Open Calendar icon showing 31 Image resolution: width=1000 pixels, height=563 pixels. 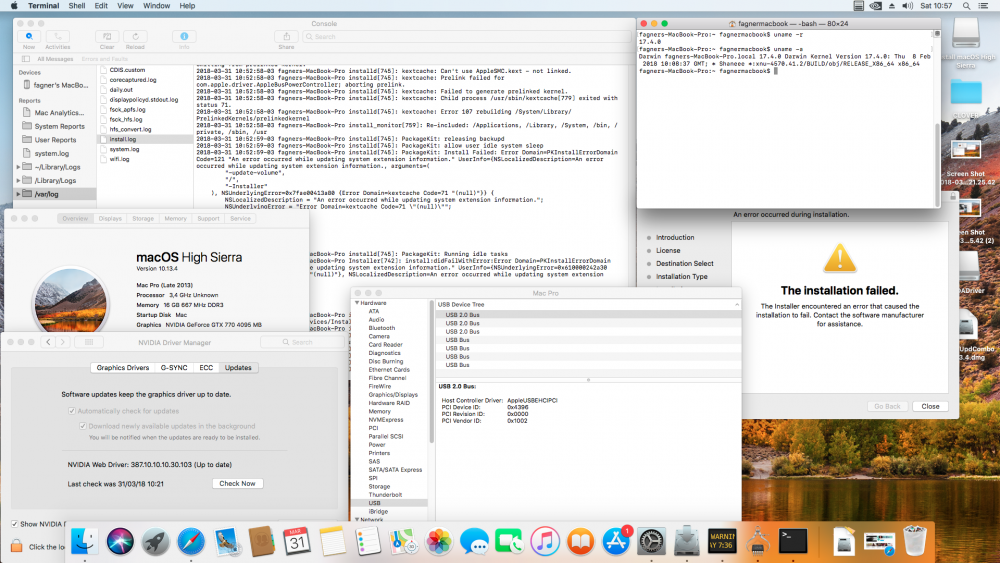(x=297, y=541)
